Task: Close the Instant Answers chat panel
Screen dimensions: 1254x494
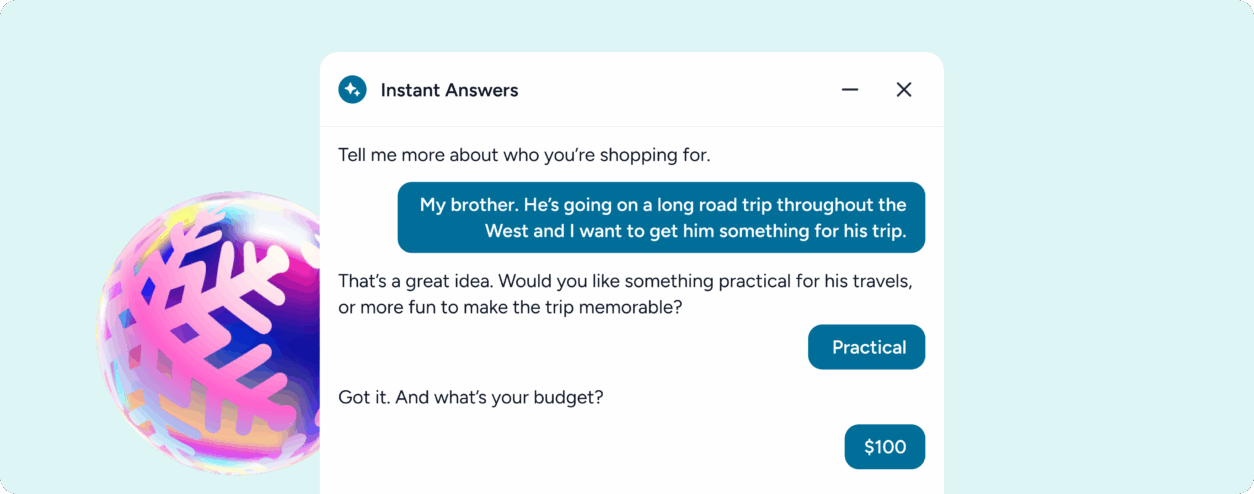Action: [904, 90]
